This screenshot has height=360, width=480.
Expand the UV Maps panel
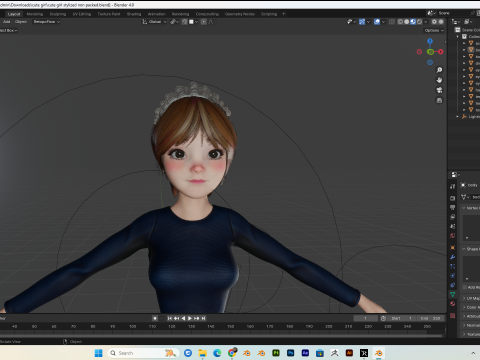pos(464,298)
